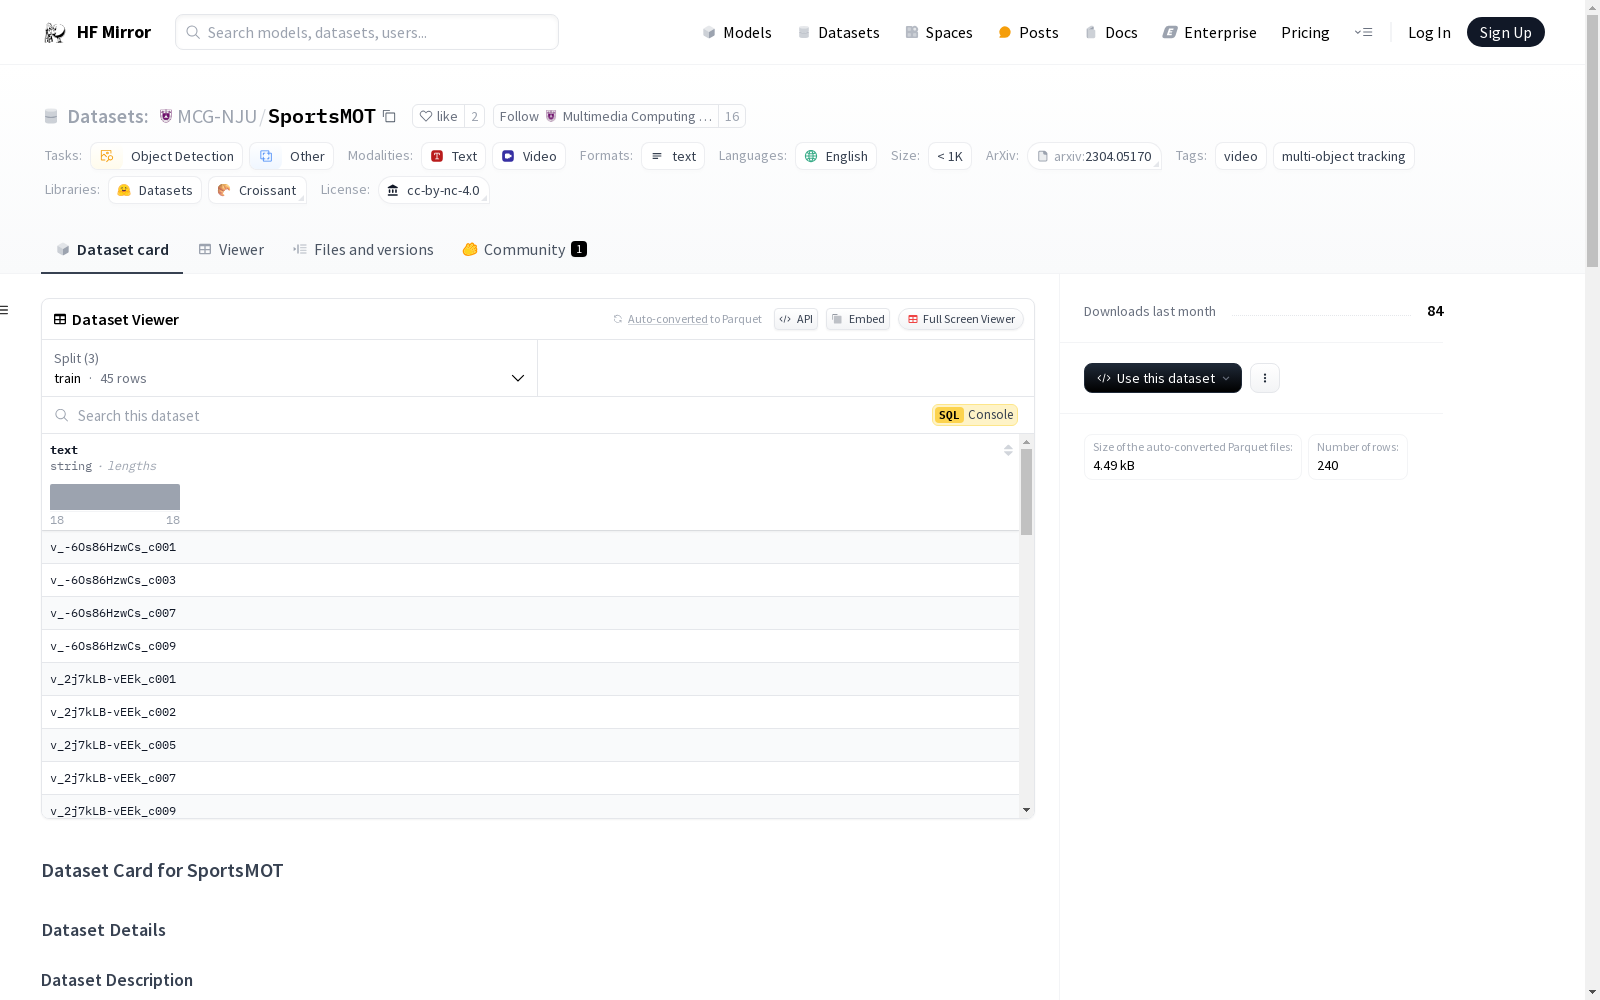Select the Video modality tag
This screenshot has height=1000, width=1600.
[x=529, y=157]
